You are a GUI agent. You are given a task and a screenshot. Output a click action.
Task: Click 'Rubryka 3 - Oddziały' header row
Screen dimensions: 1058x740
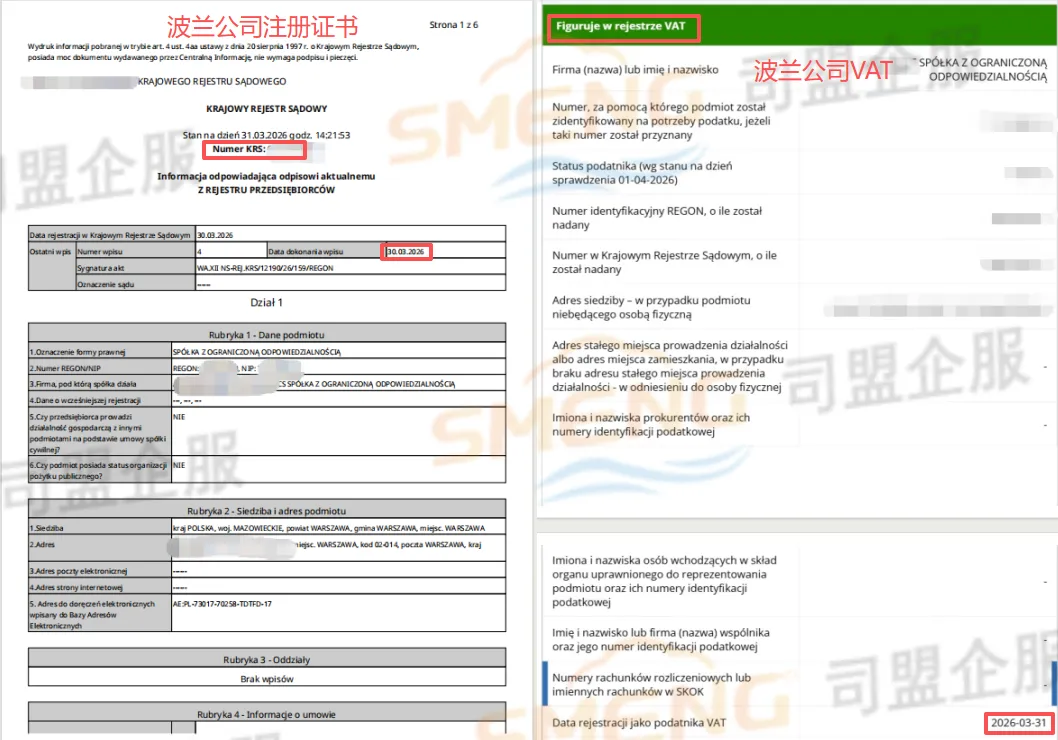(x=267, y=660)
